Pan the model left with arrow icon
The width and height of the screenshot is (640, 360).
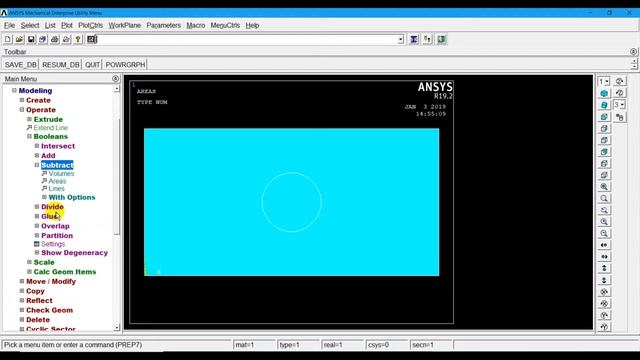click(604, 245)
